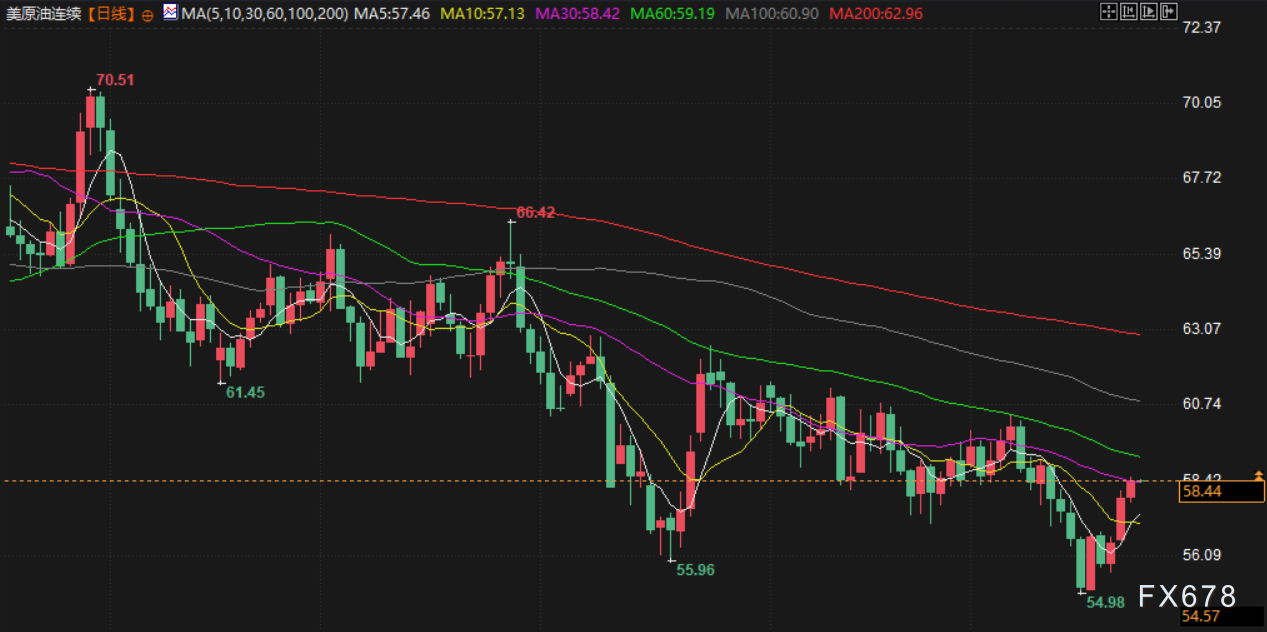Image resolution: width=1267 pixels, height=632 pixels.
Task: Select the green MA60:59.19 legend
Action: coord(678,14)
